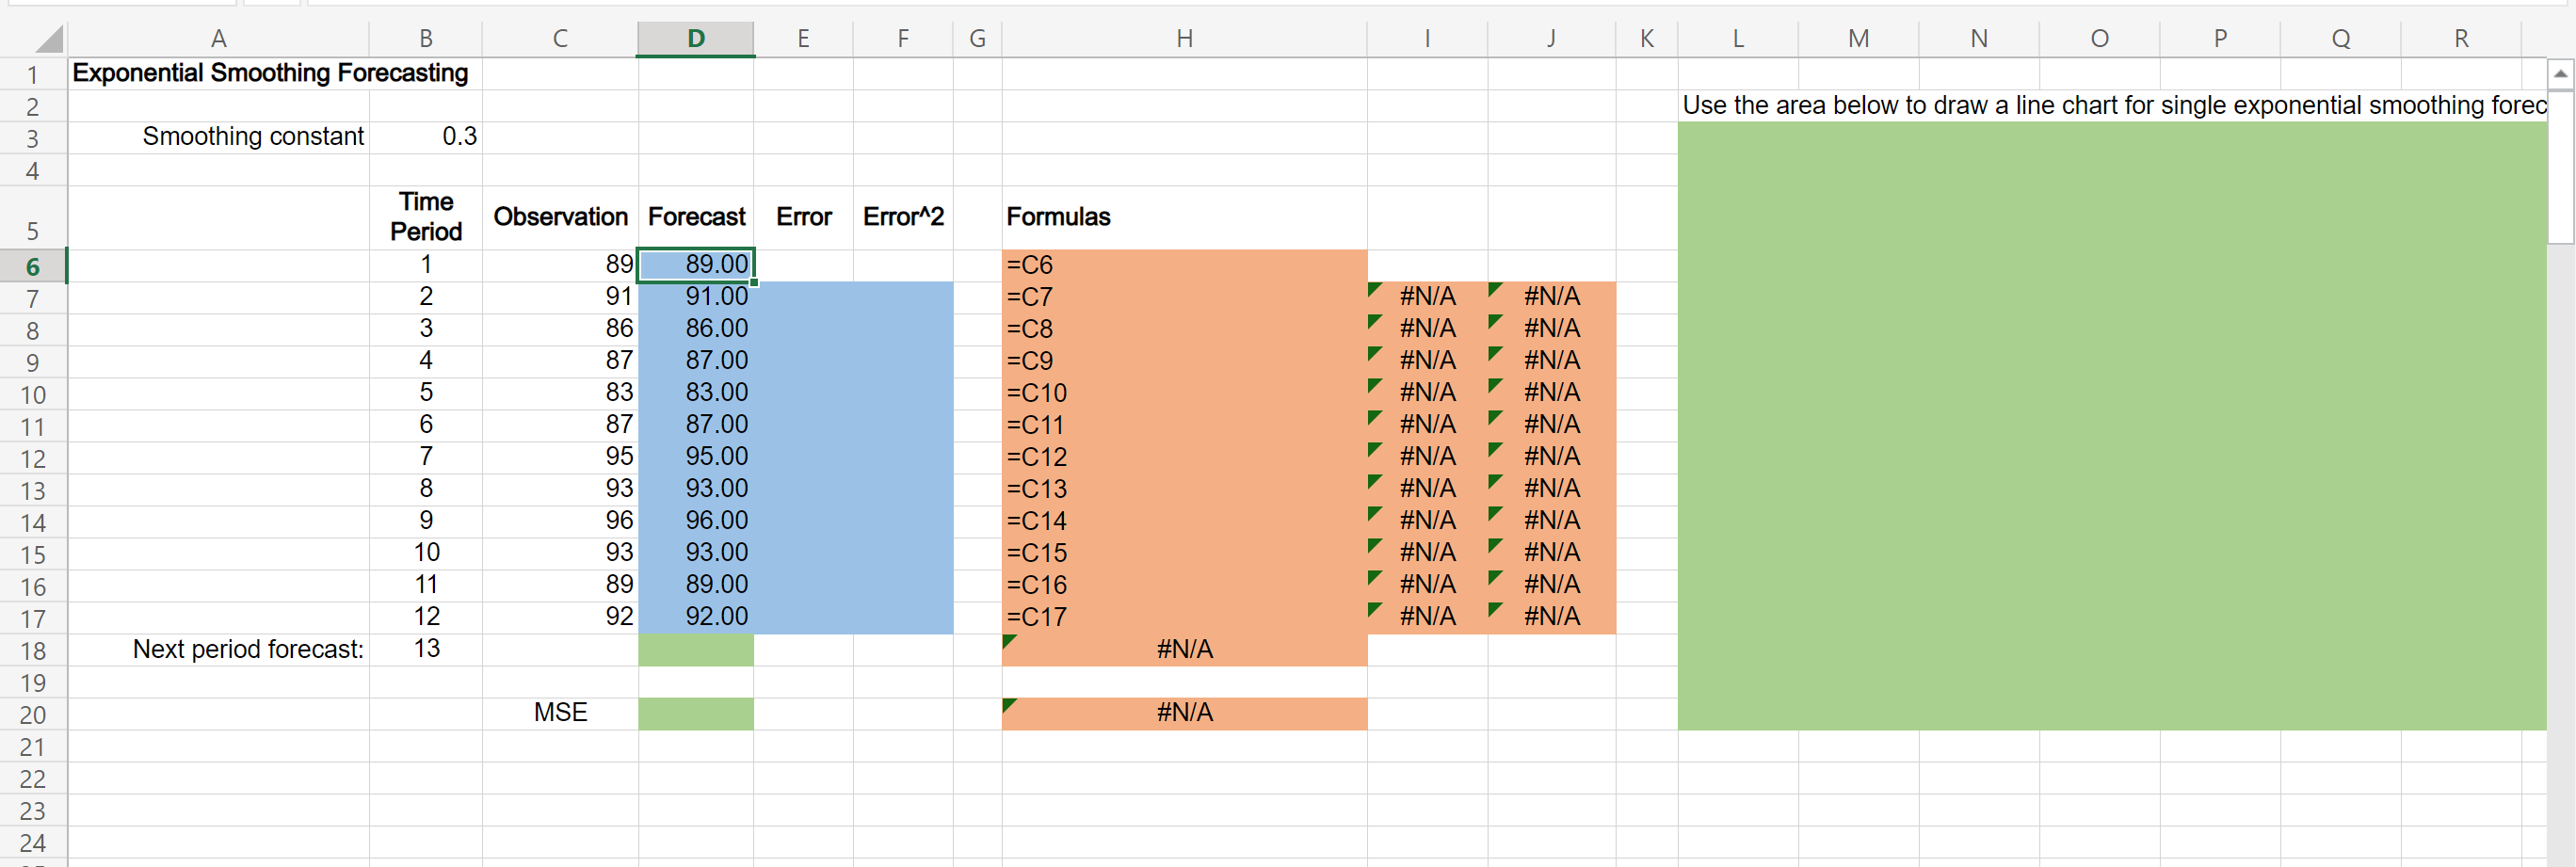Click the green error indicator in cell I7
Screen dimensions: 2576x867
pyautogui.click(x=1372, y=288)
